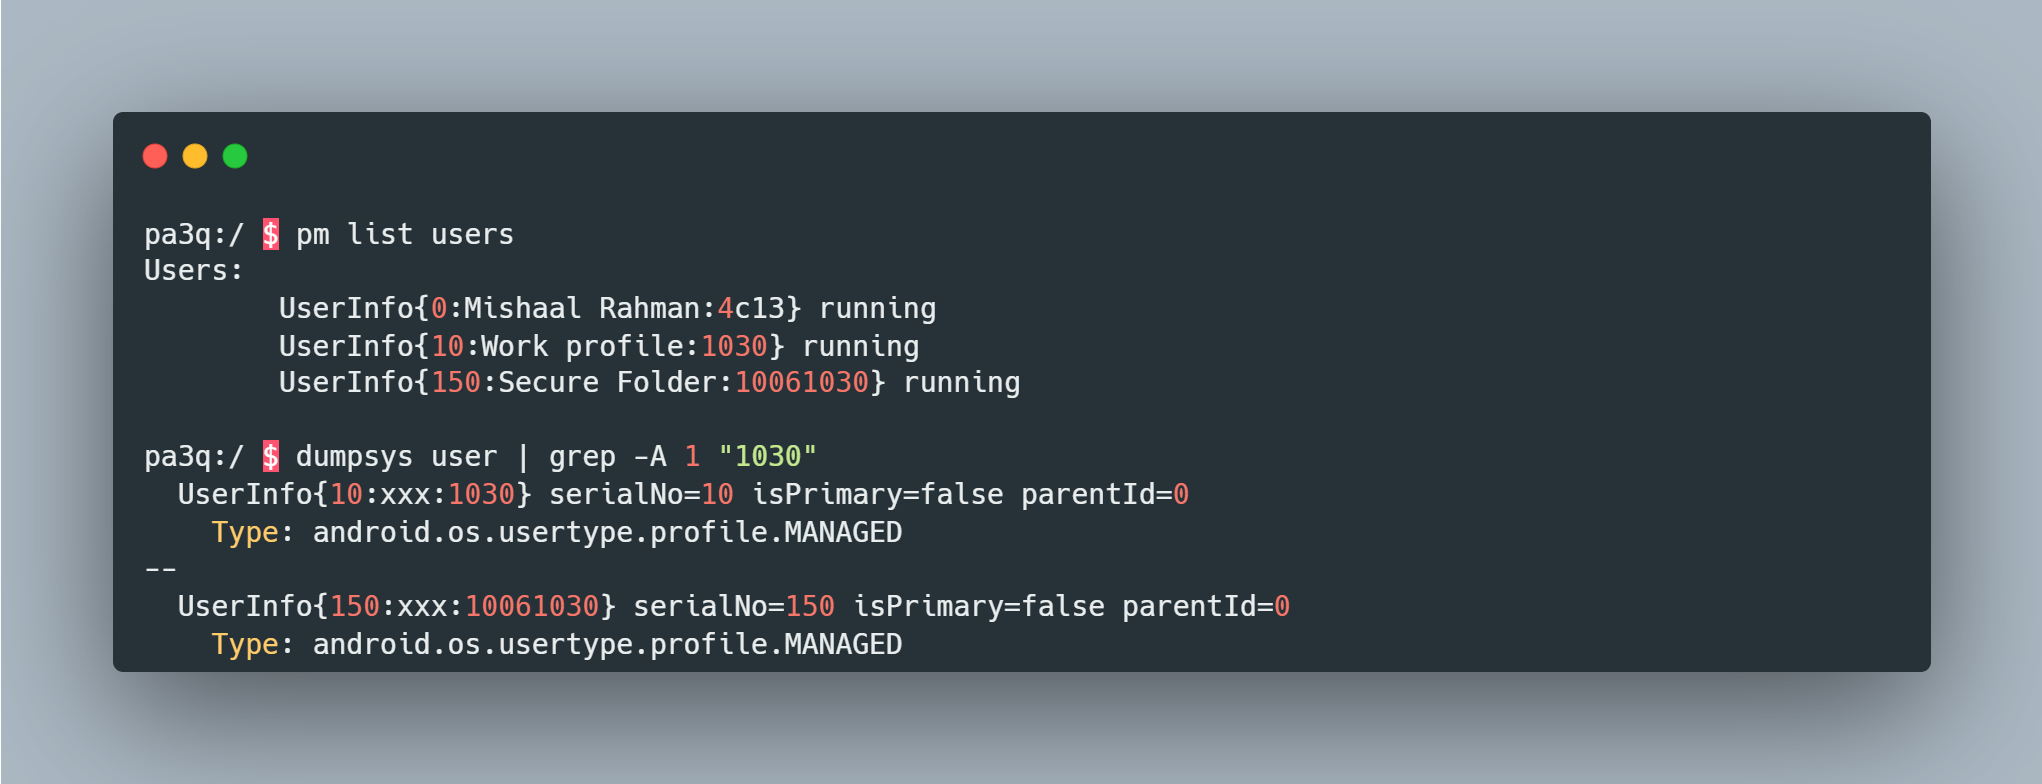Click the yellow minimize window button

195,156
